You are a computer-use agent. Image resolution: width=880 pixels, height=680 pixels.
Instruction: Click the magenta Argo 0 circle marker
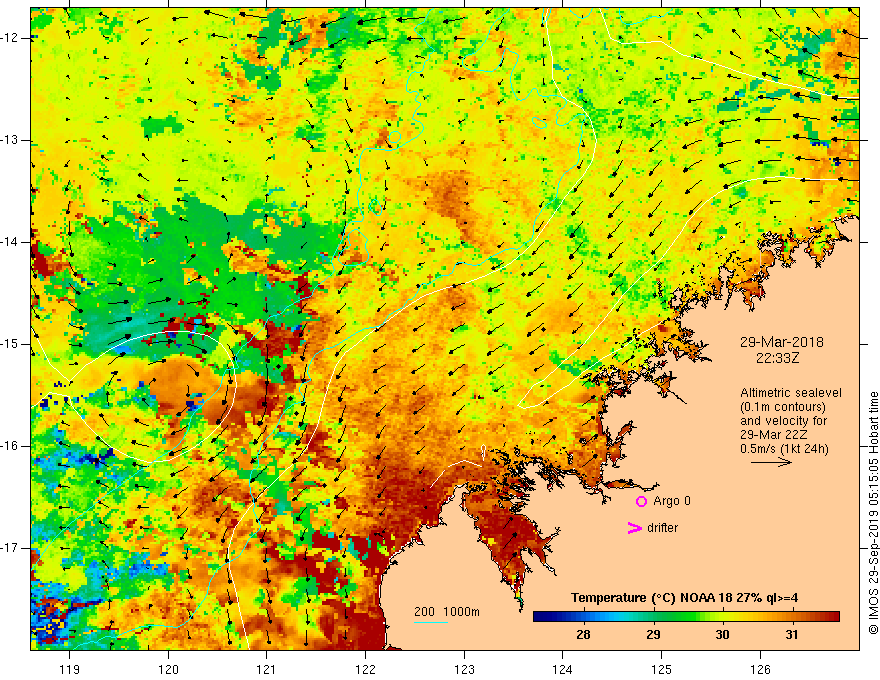coord(641,502)
